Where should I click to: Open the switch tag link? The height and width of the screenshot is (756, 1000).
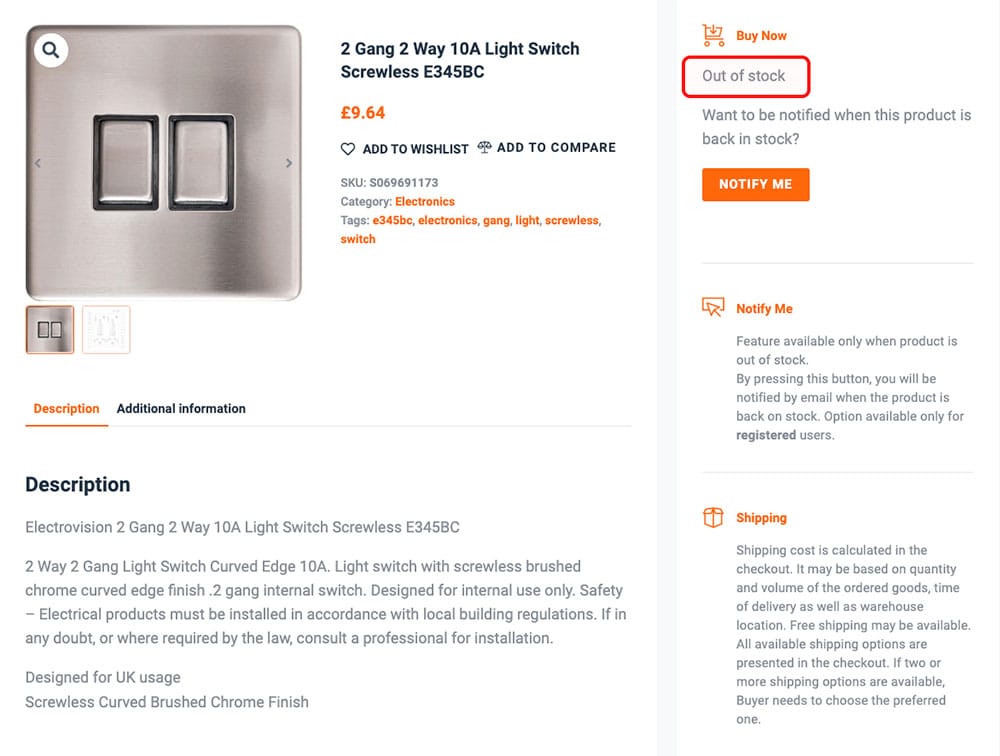[358, 239]
